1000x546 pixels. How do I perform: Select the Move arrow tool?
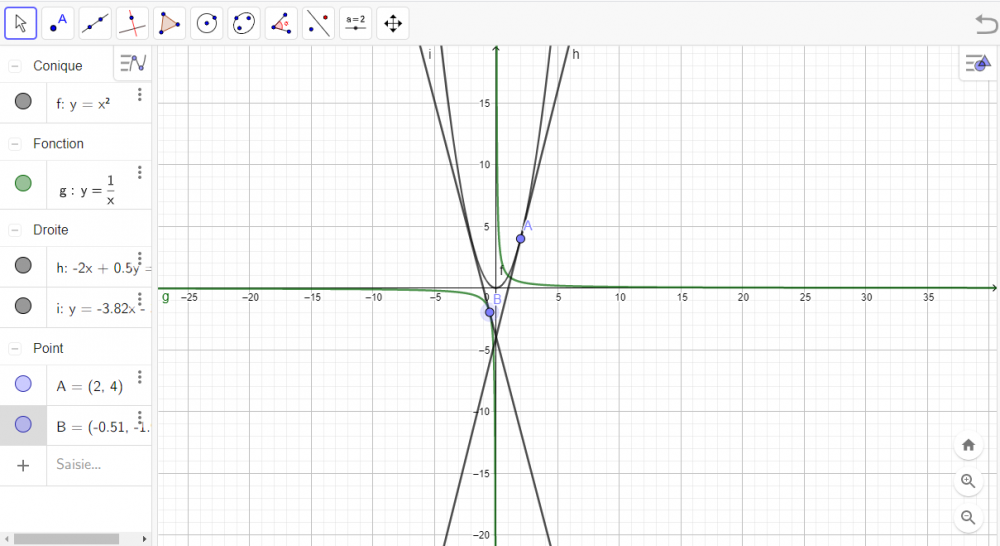[x=21, y=23]
